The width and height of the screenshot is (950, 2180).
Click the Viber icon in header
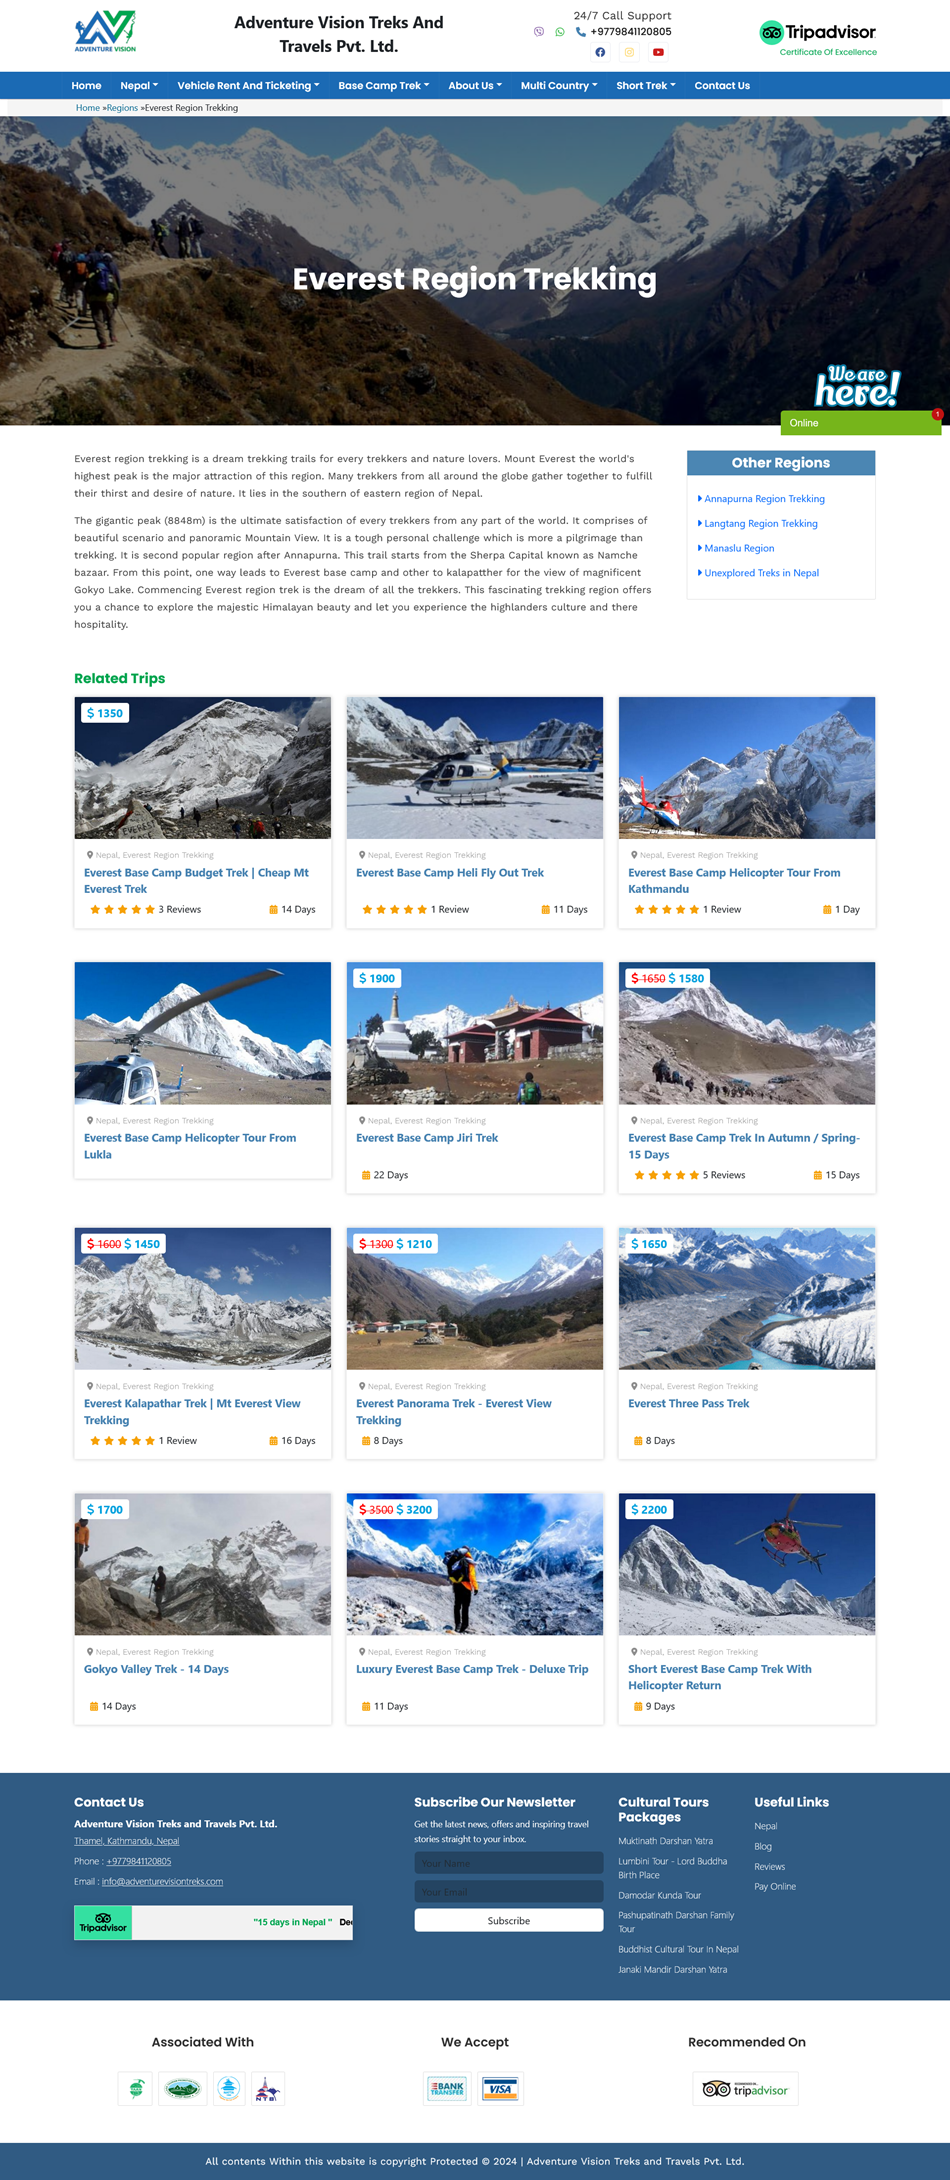click(x=539, y=32)
